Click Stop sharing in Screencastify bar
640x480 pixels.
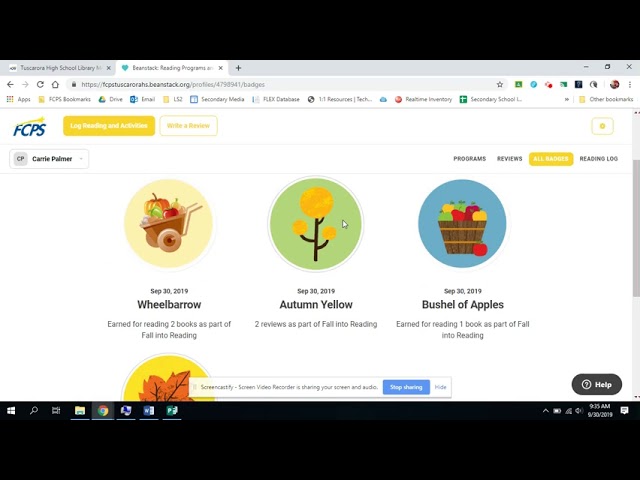pos(406,387)
